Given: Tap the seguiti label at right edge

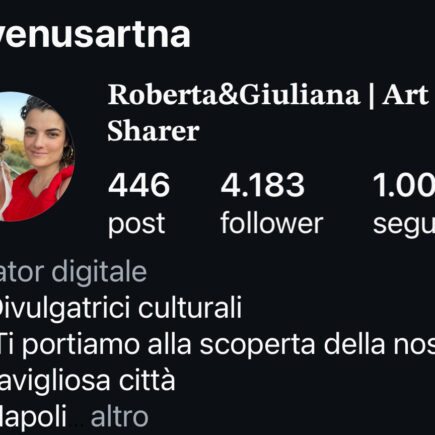Looking at the screenshot, I should [x=404, y=224].
